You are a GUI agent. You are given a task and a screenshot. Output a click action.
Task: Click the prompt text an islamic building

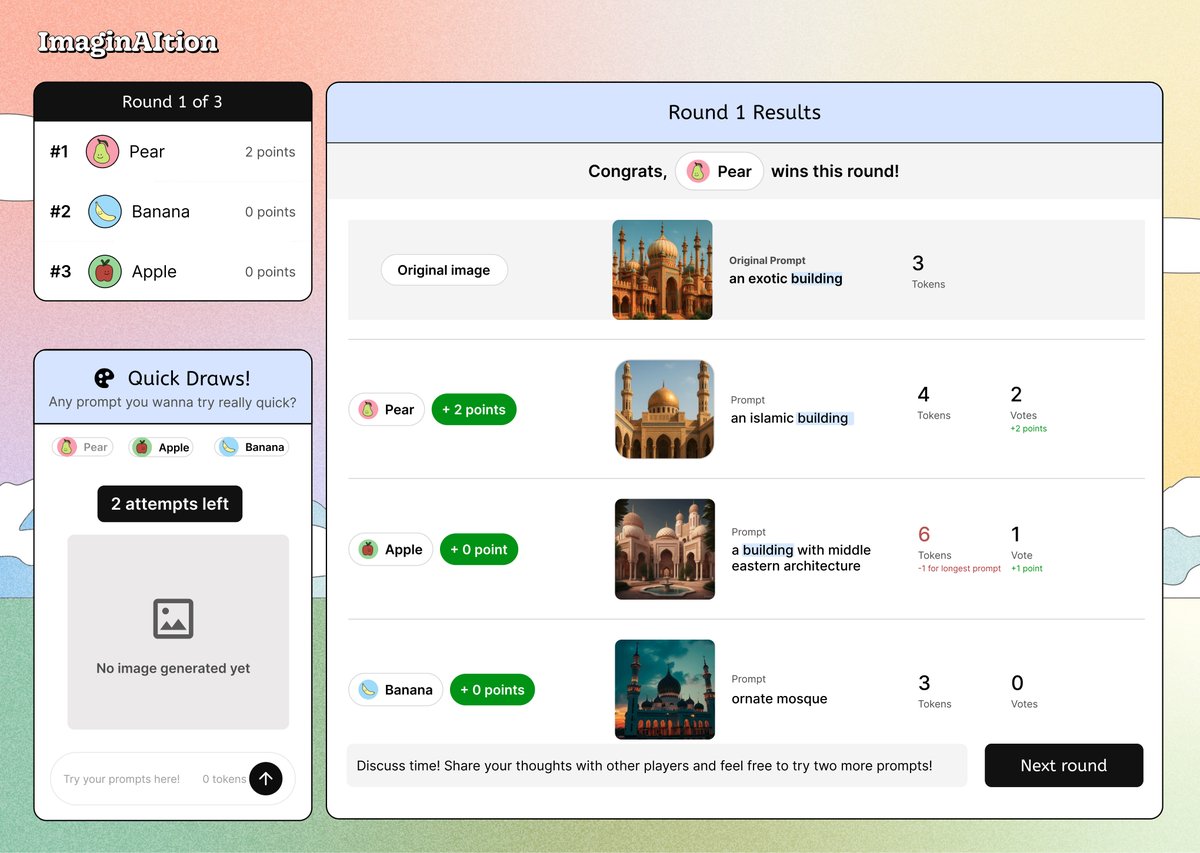coord(790,418)
